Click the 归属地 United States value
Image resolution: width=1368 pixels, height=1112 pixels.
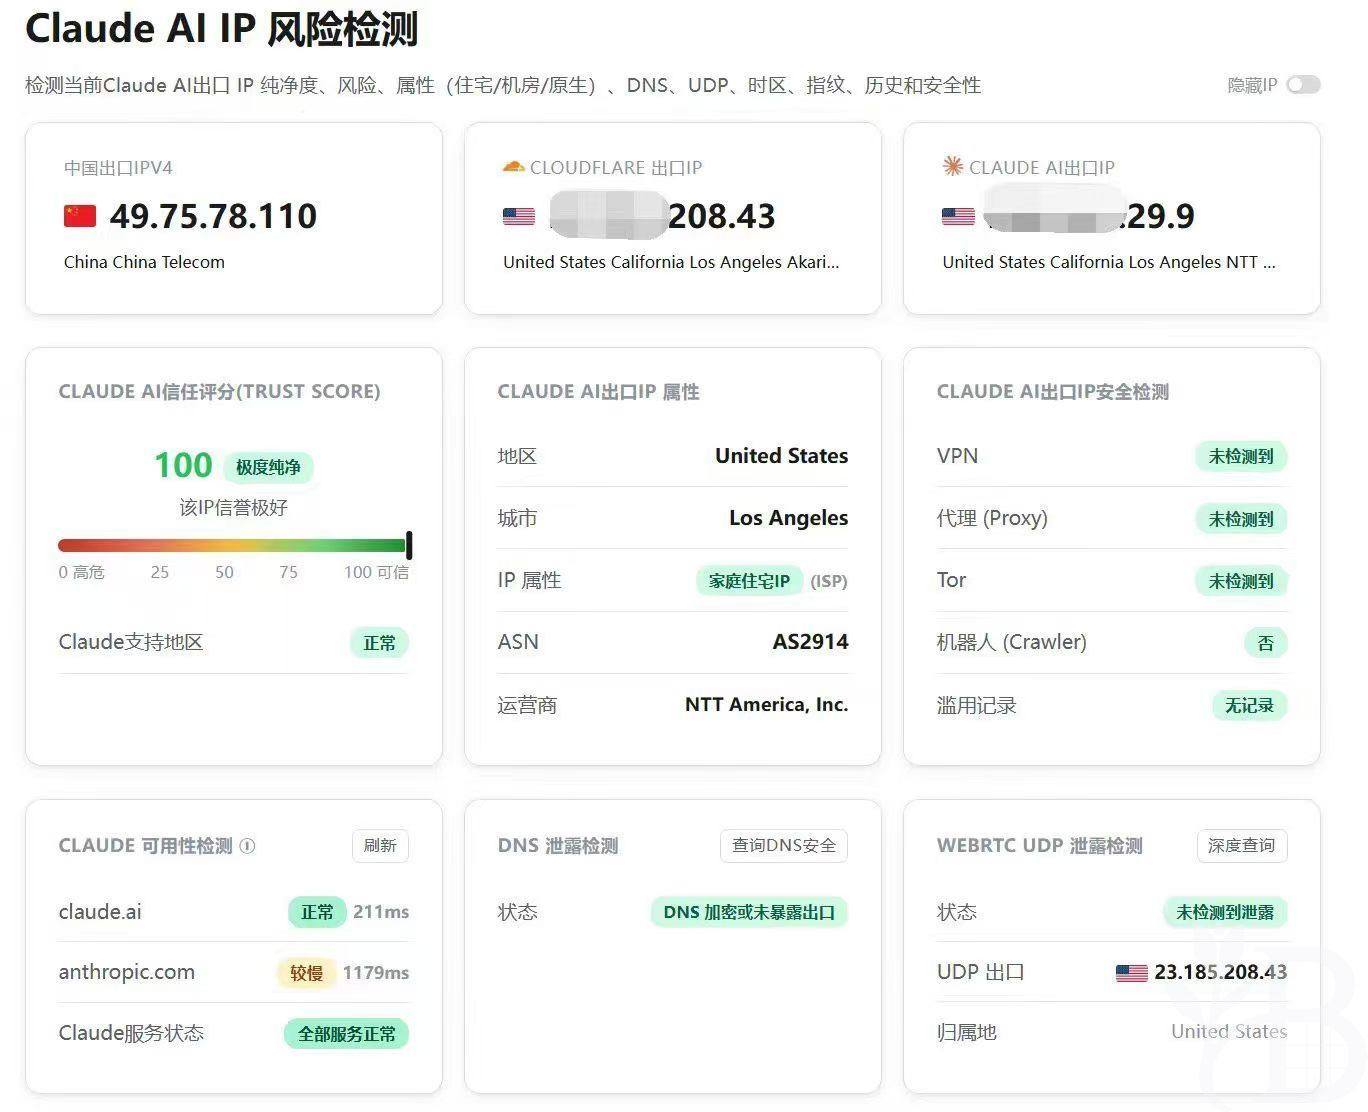point(1229,1032)
